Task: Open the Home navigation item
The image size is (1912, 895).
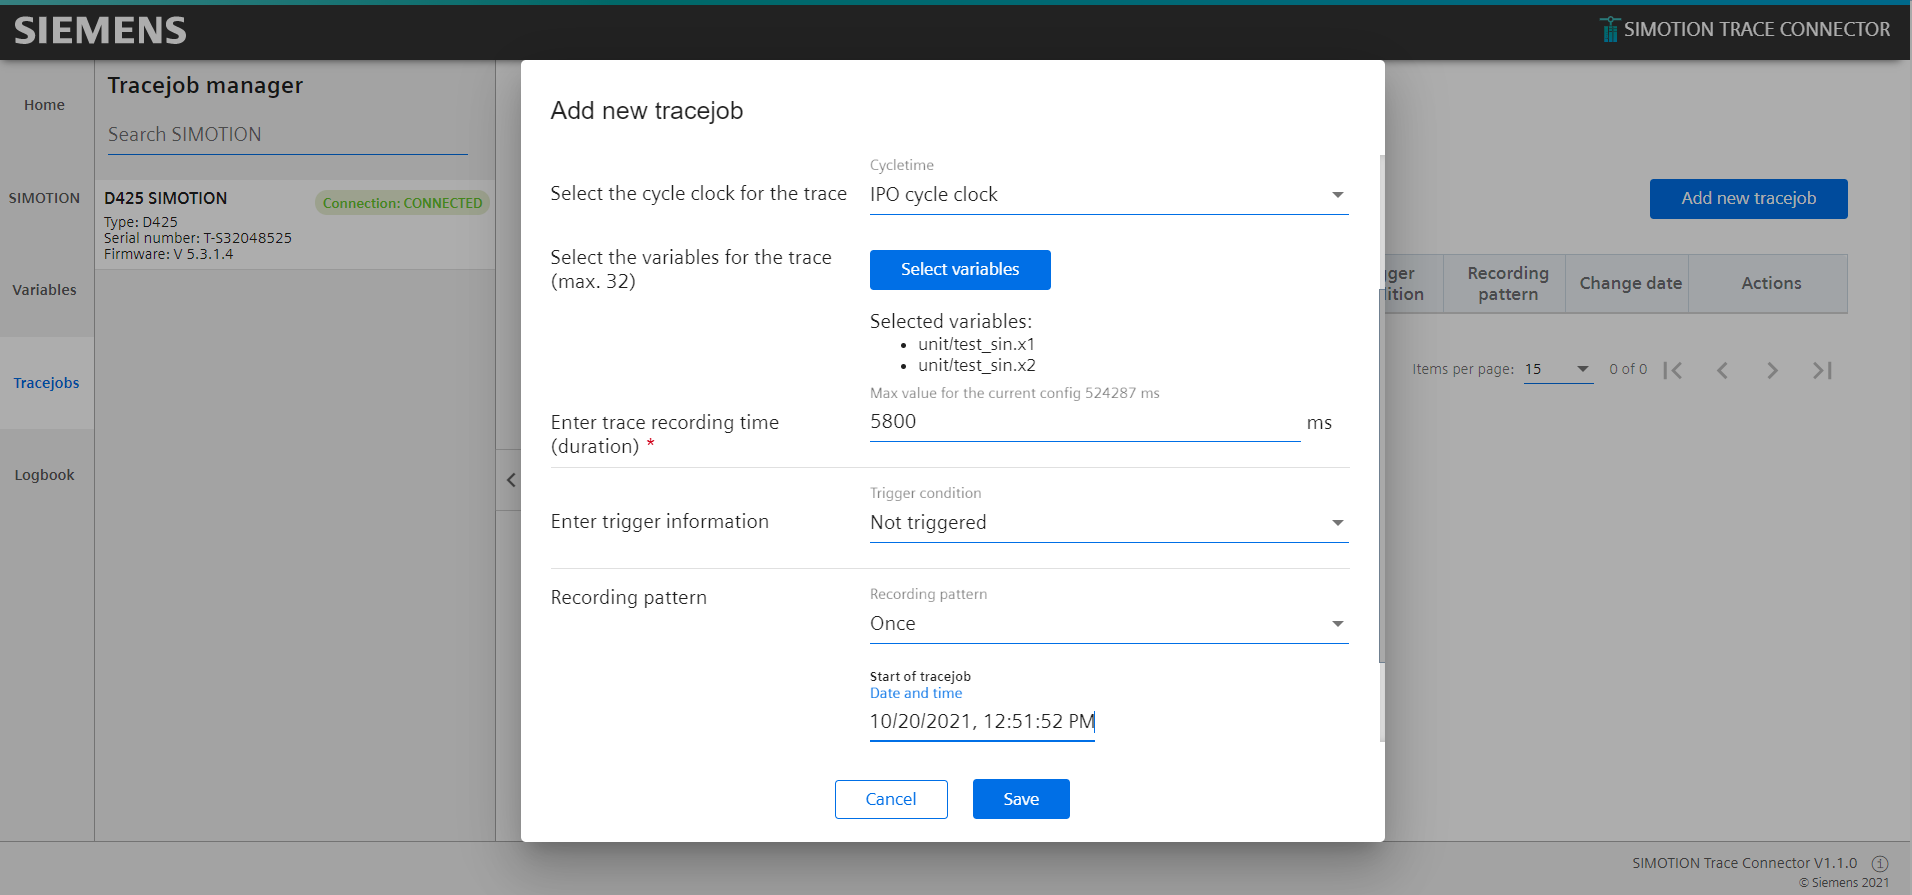Action: 44,105
